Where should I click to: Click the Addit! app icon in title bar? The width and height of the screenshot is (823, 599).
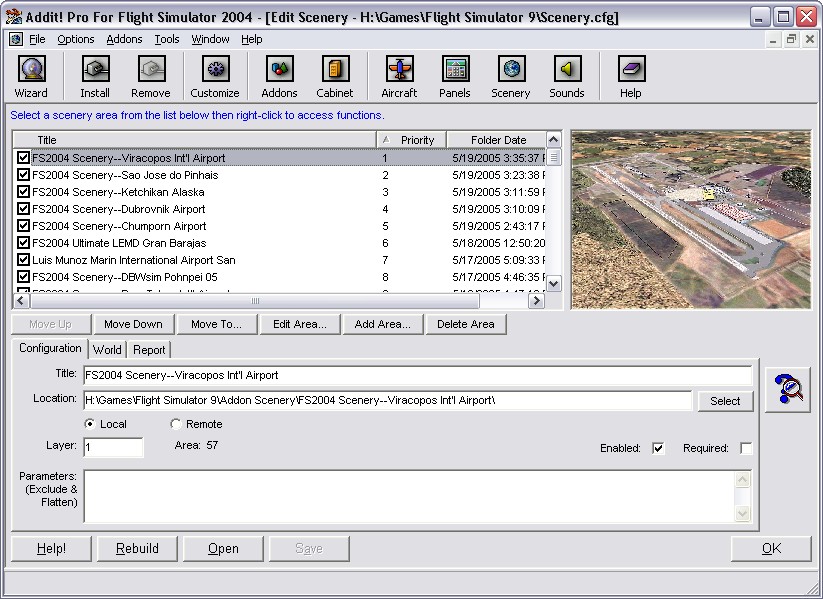tap(14, 17)
